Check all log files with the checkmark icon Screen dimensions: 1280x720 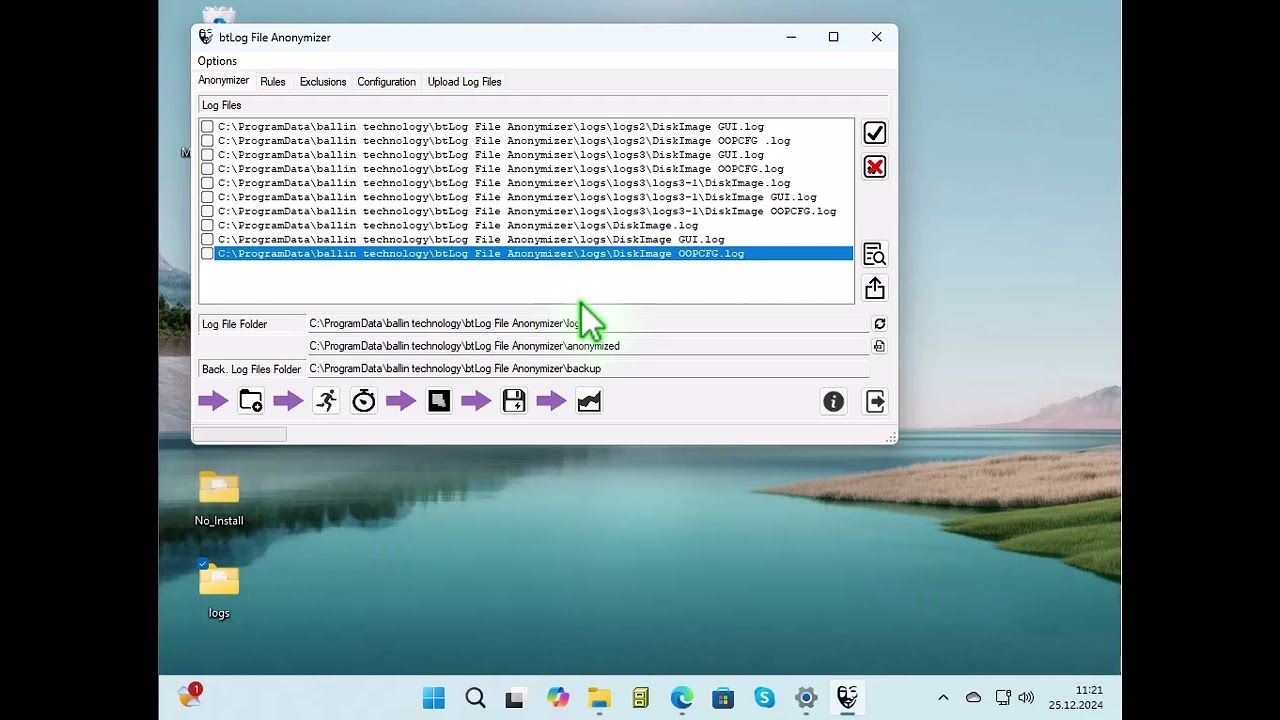[x=875, y=133]
